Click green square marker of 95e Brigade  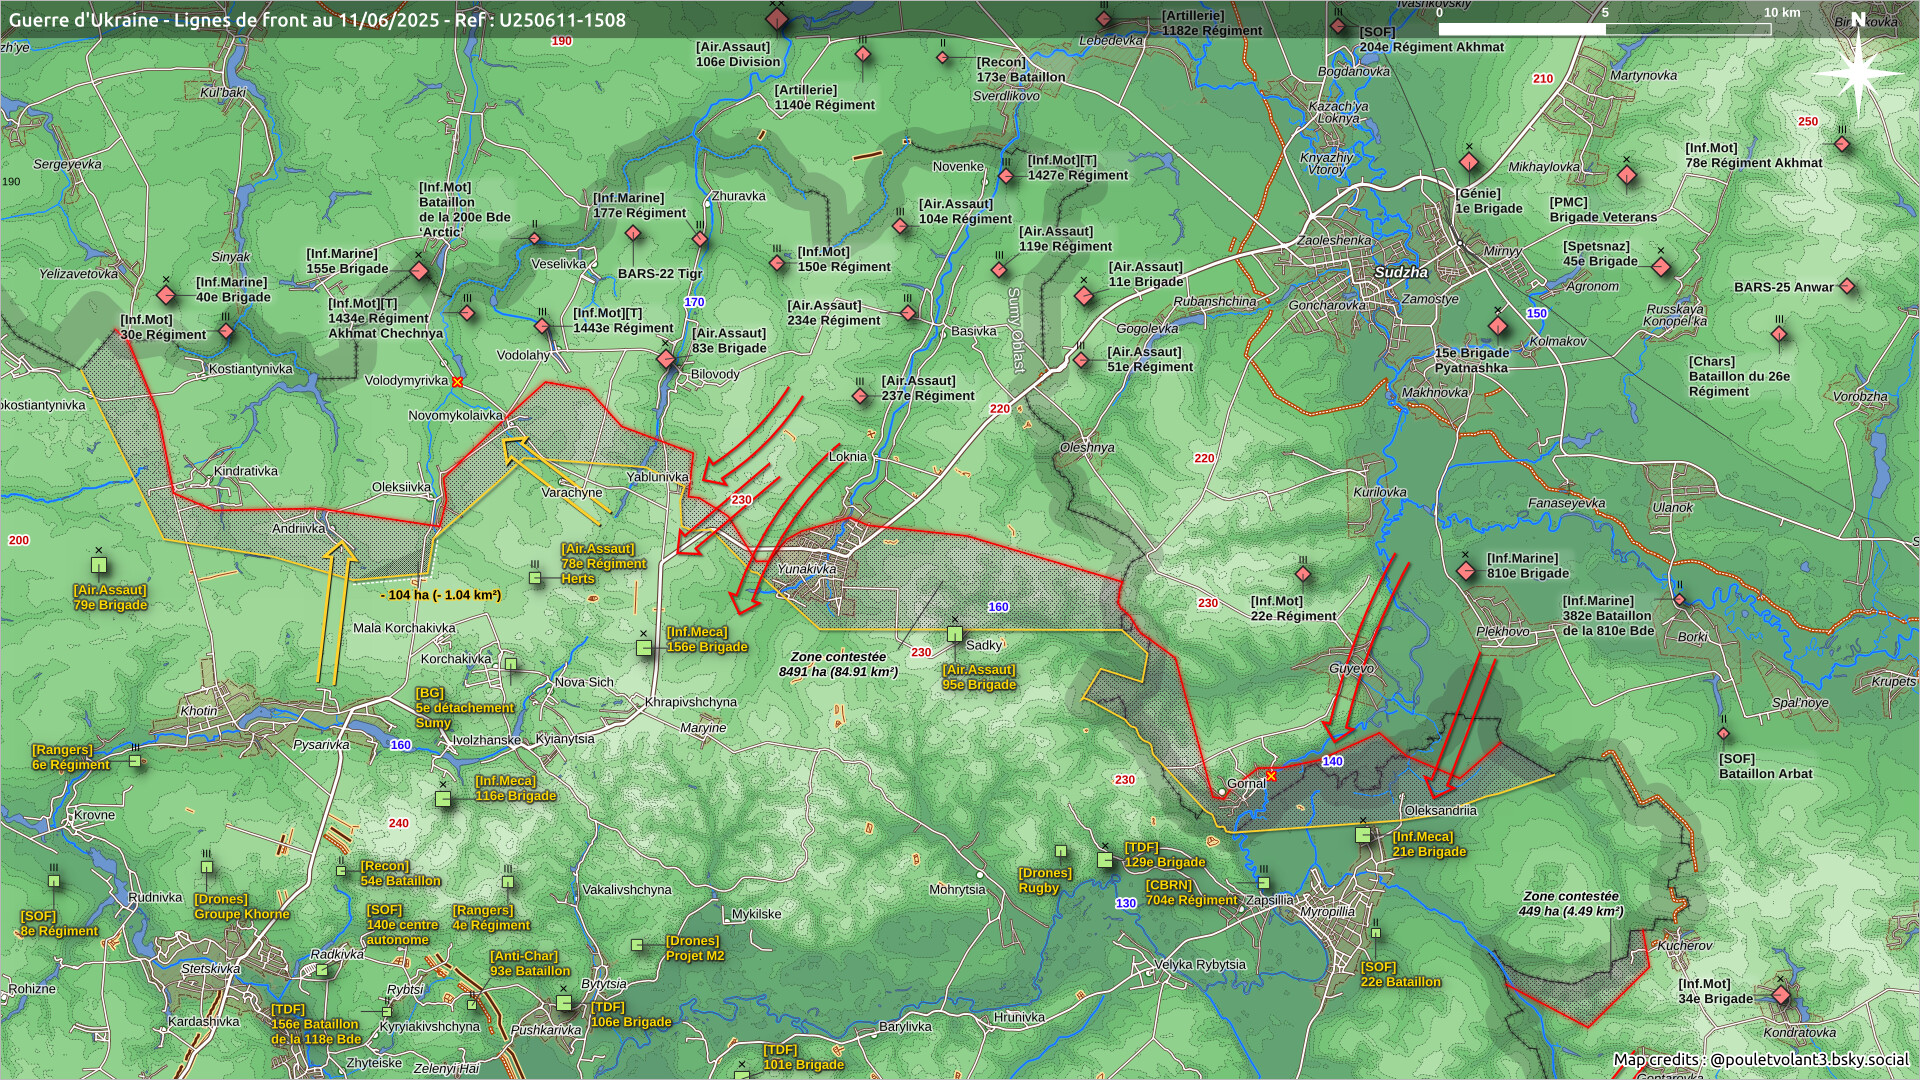click(x=955, y=633)
